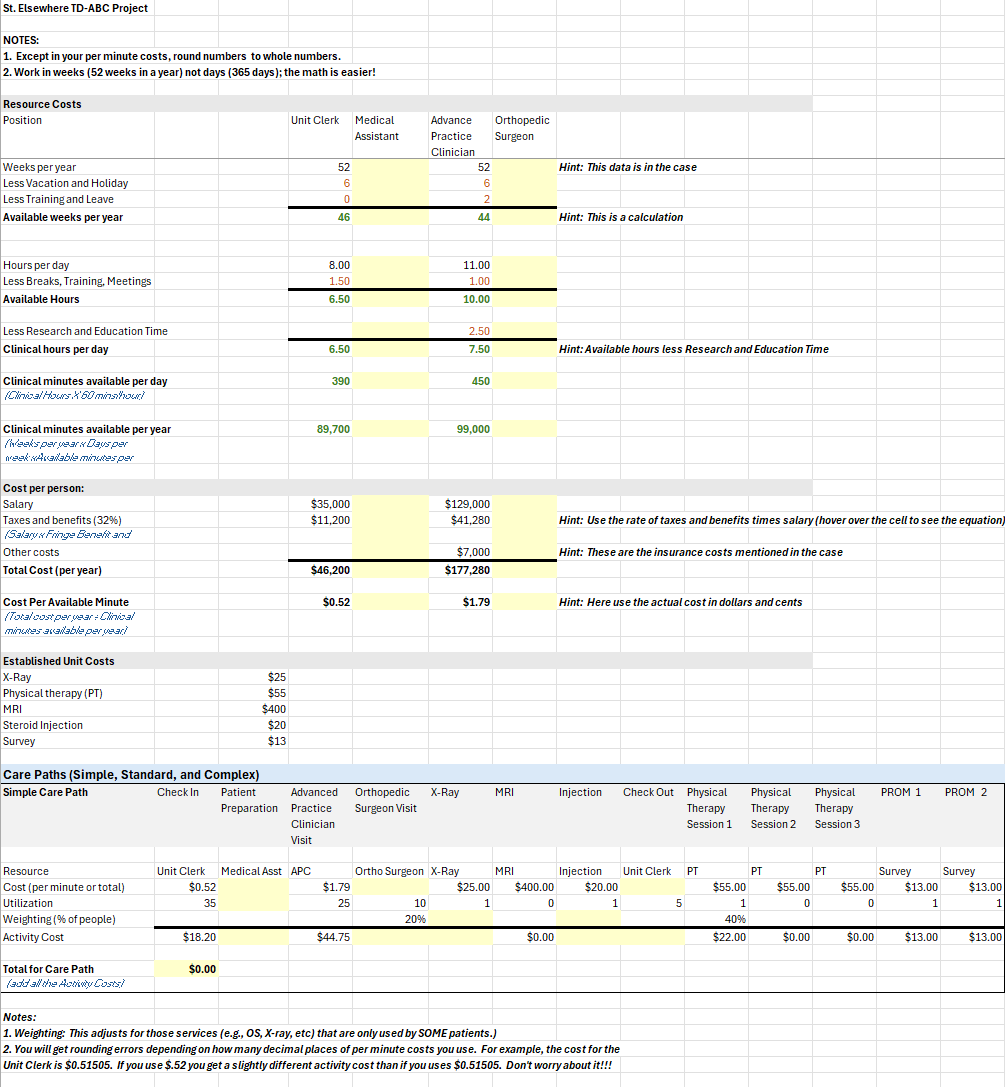Click X-Ray established unit cost $25
Screen dimensions: 1005x1087
click(x=253, y=677)
